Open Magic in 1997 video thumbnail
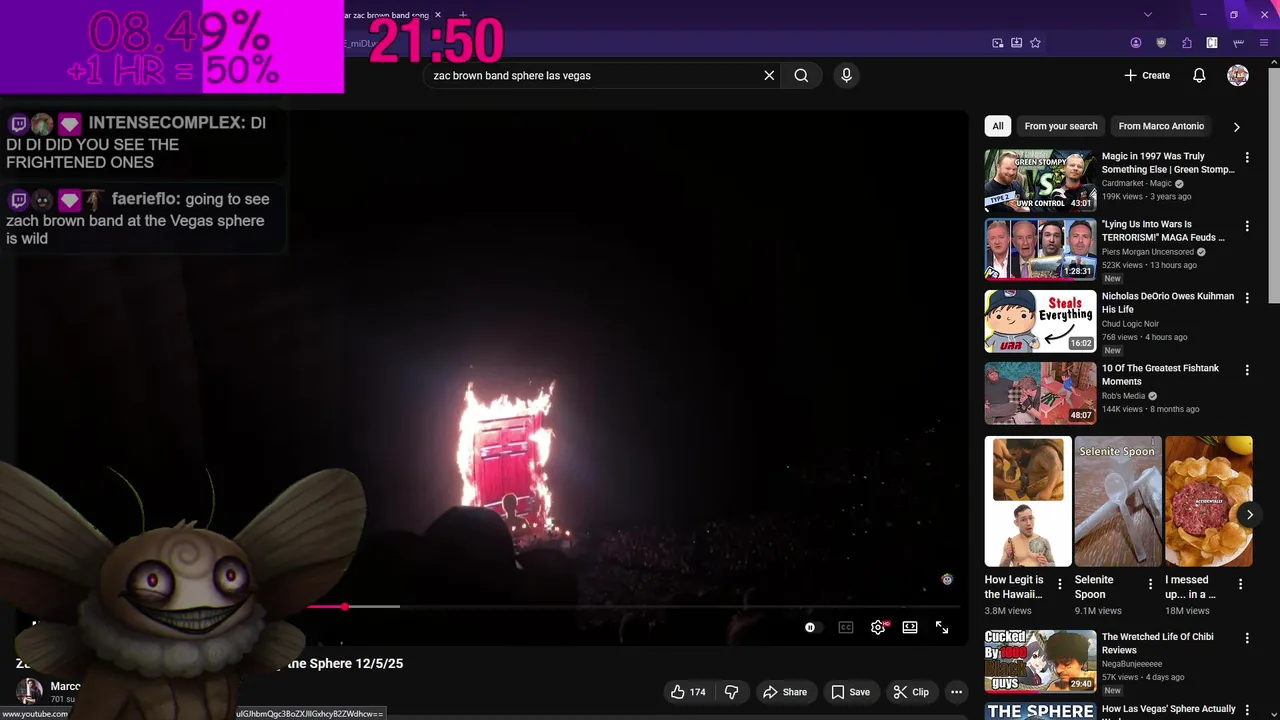The height and width of the screenshot is (720, 1280). pyautogui.click(x=1040, y=181)
